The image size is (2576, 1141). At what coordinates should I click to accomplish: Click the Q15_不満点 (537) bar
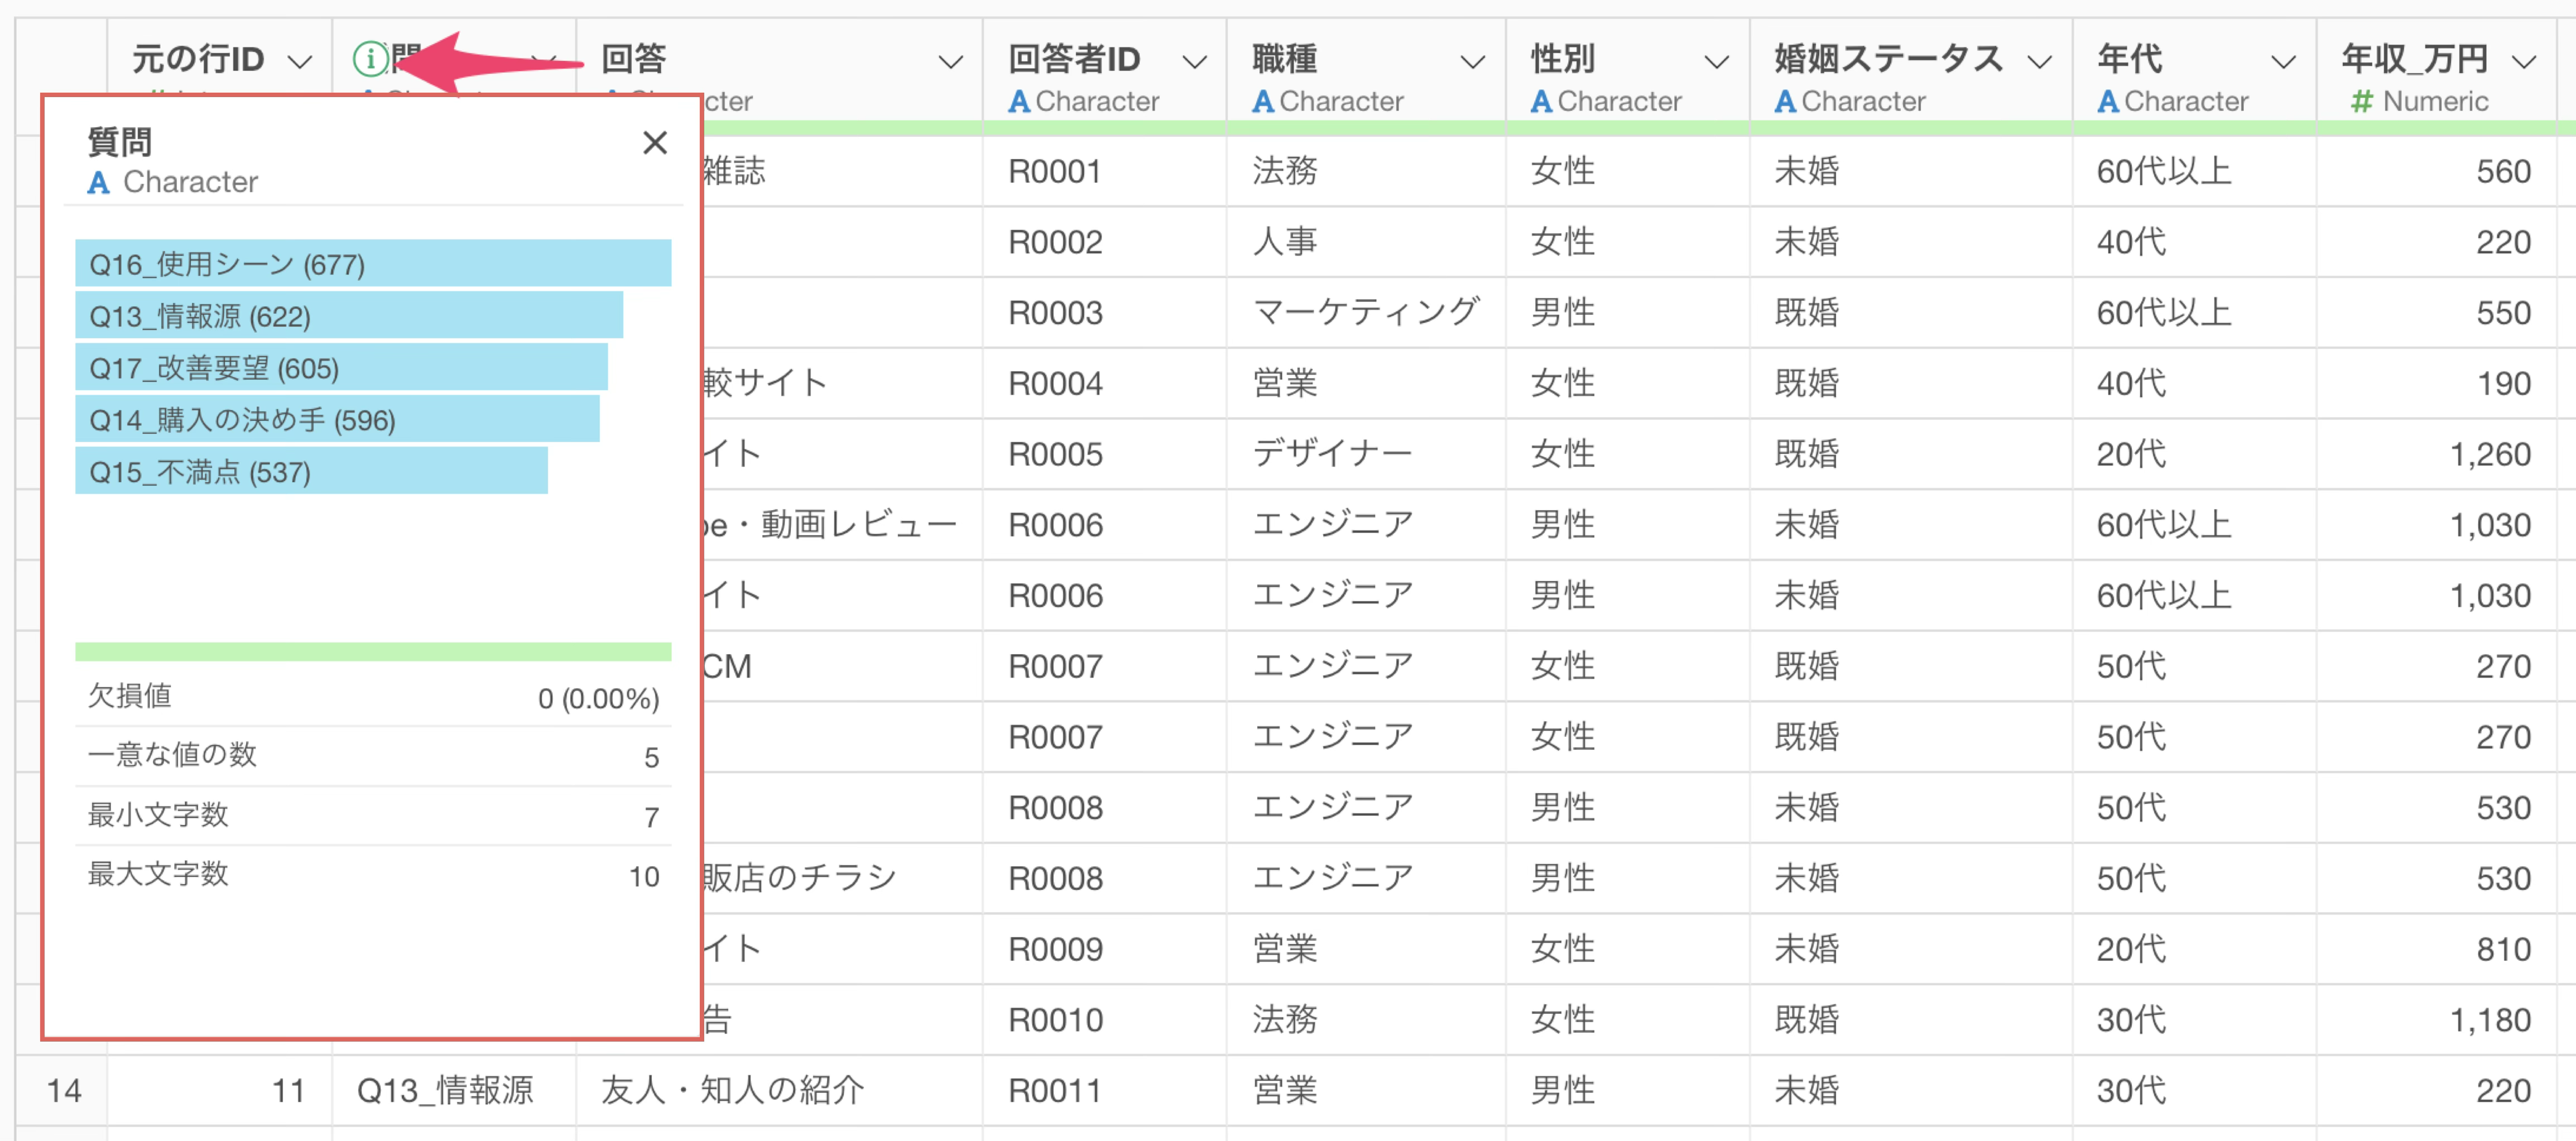pos(311,471)
